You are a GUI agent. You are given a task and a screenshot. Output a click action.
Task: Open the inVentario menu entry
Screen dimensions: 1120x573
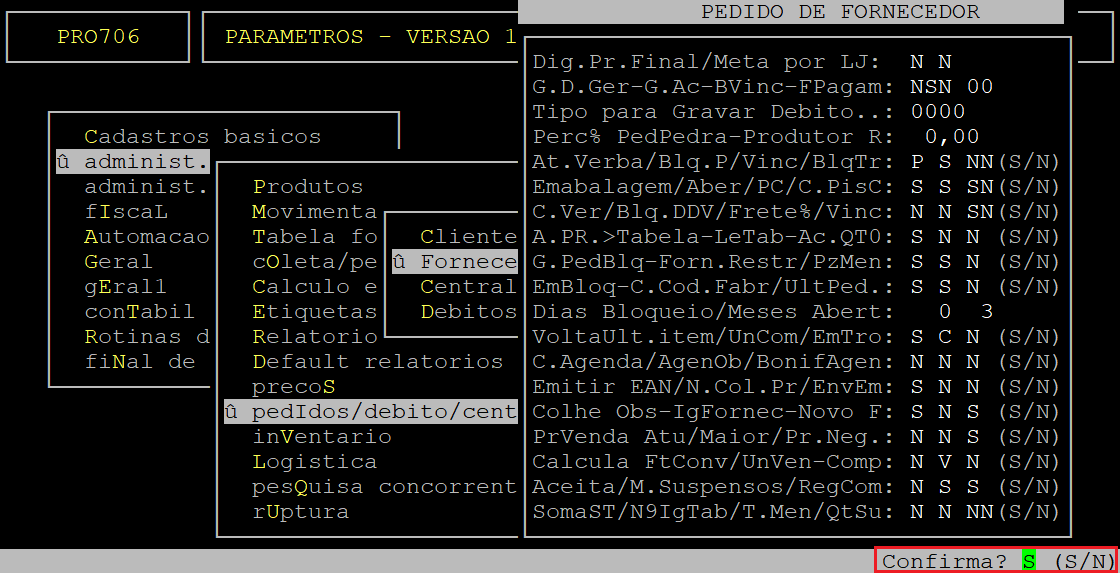point(321,437)
